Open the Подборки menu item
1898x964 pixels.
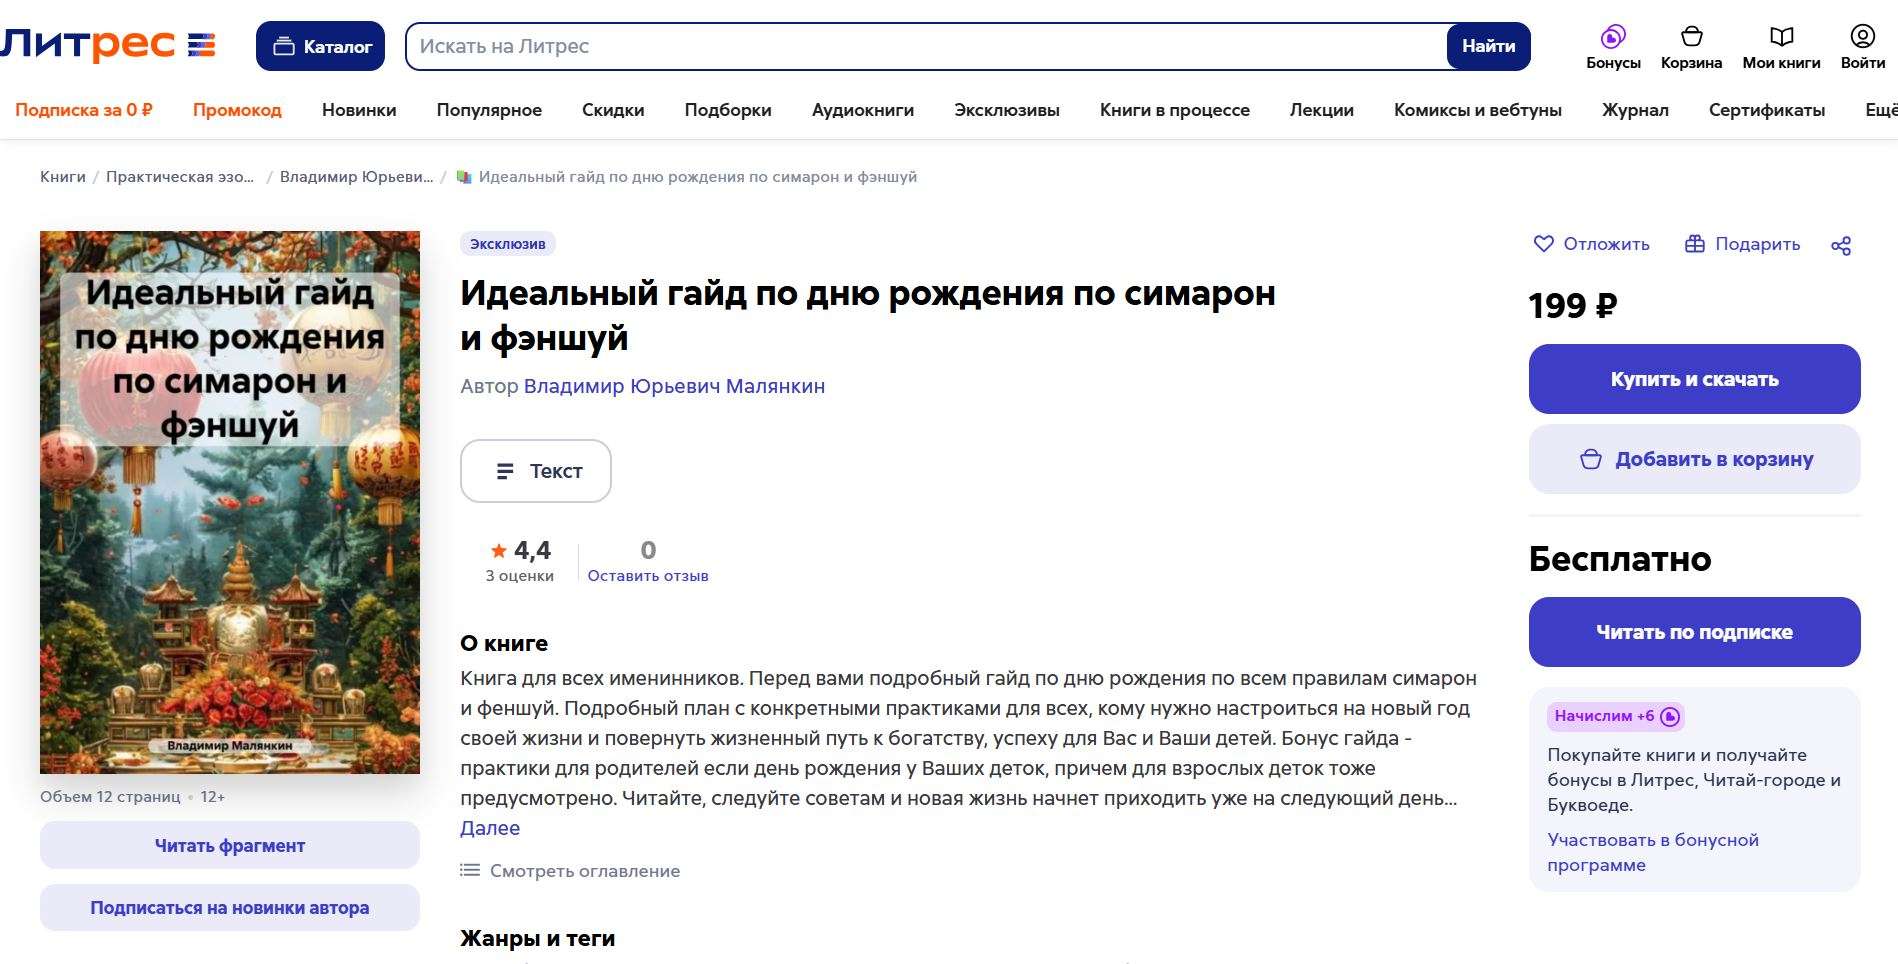(x=728, y=110)
